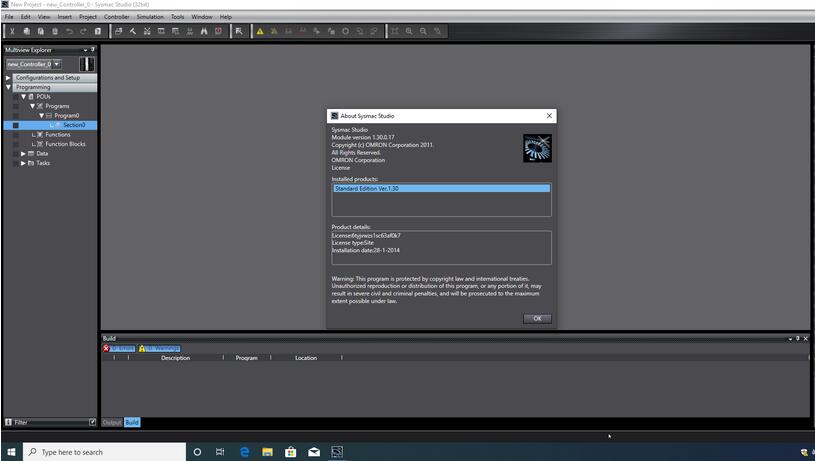Pin the Build panel
This screenshot has width=815, height=461.
[798, 338]
